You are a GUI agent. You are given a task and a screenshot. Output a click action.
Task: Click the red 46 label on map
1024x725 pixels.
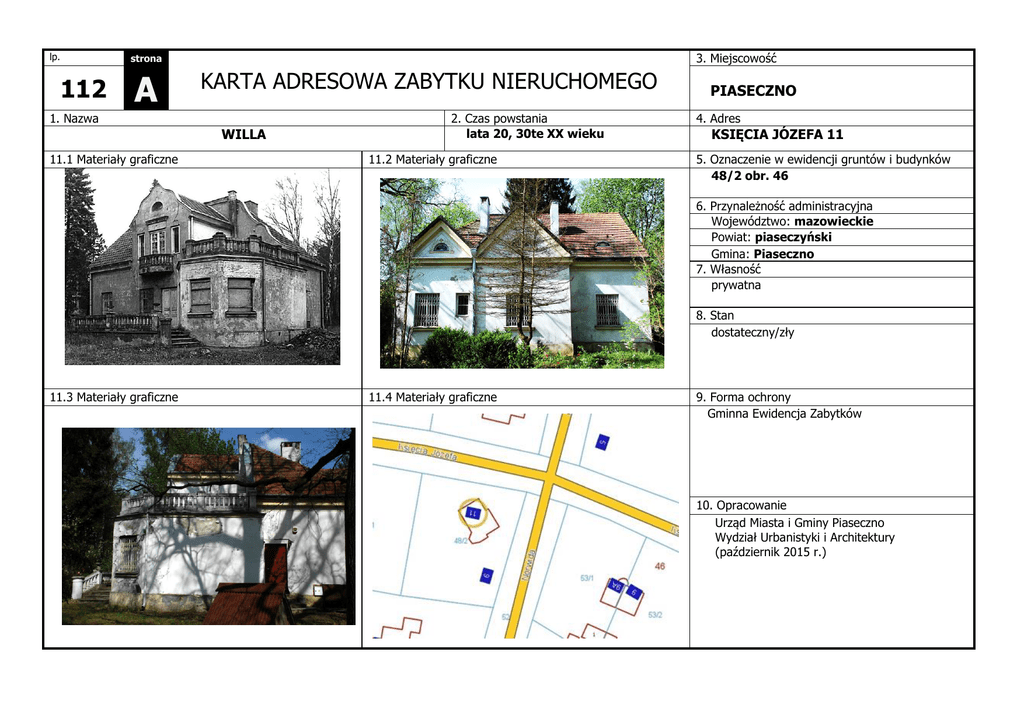660,567
